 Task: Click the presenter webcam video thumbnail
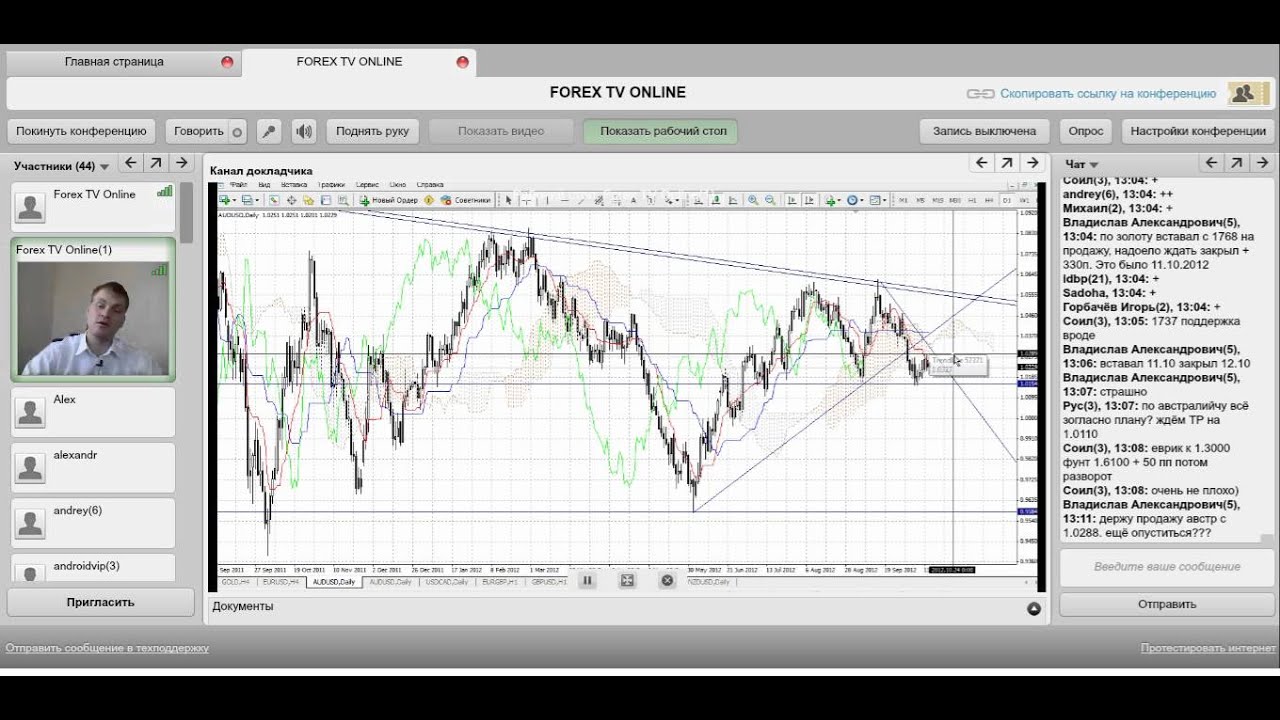(x=93, y=318)
